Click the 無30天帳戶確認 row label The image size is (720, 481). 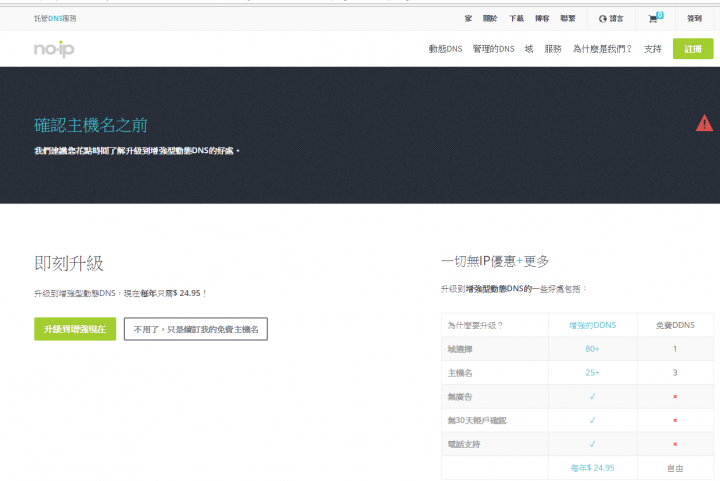click(477, 420)
